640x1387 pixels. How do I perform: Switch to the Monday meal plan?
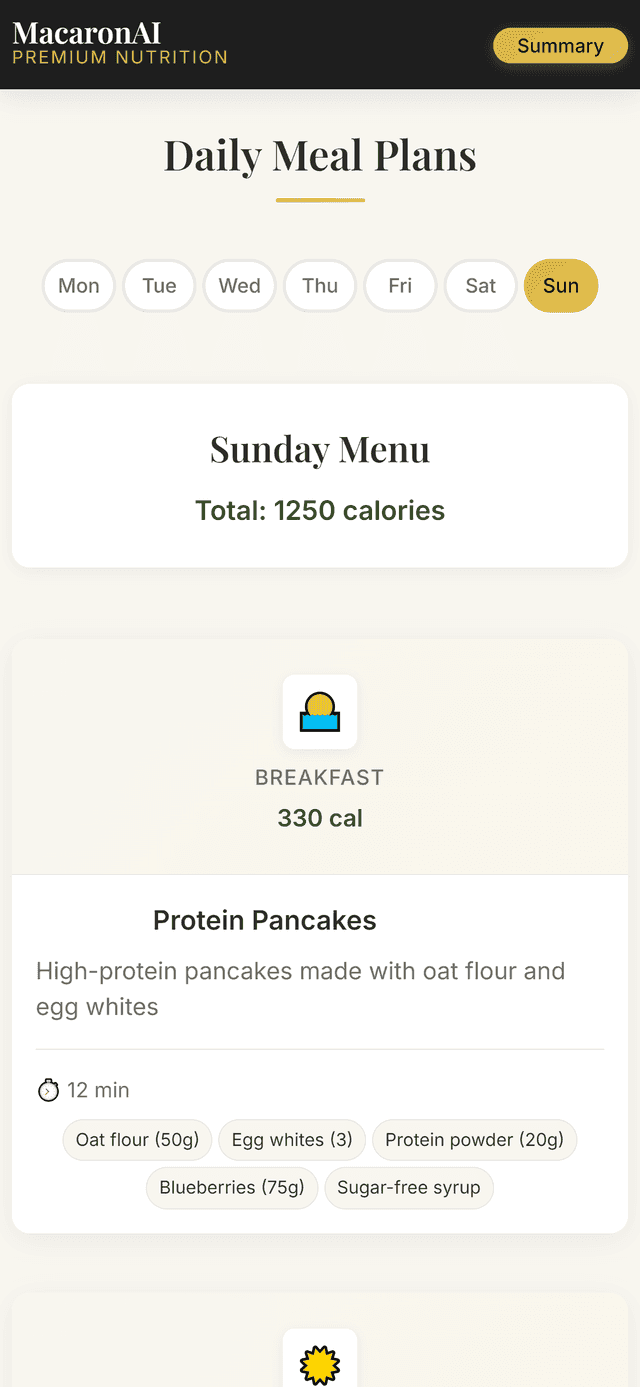click(79, 285)
